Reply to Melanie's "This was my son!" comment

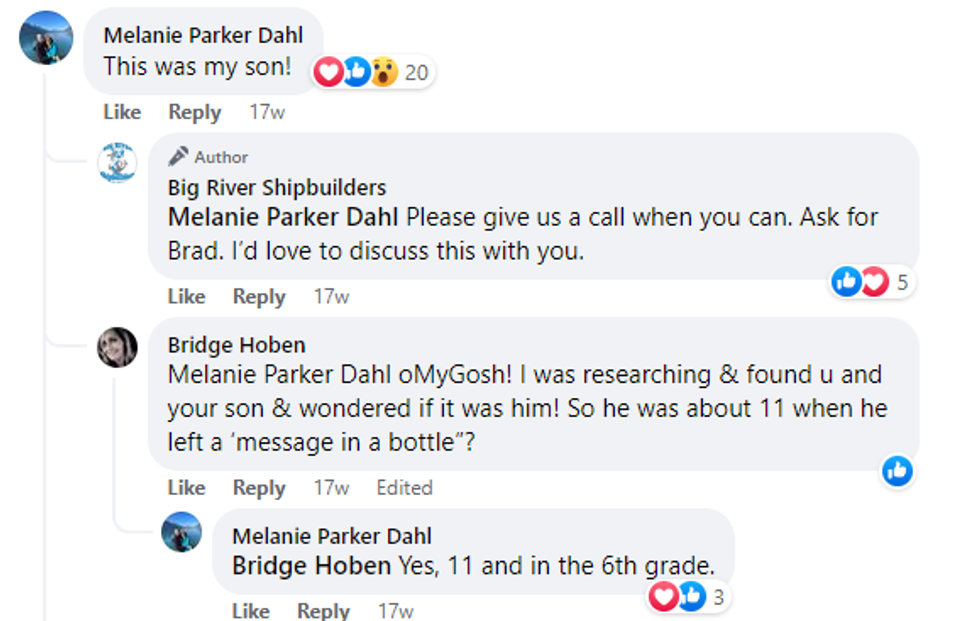tap(194, 112)
